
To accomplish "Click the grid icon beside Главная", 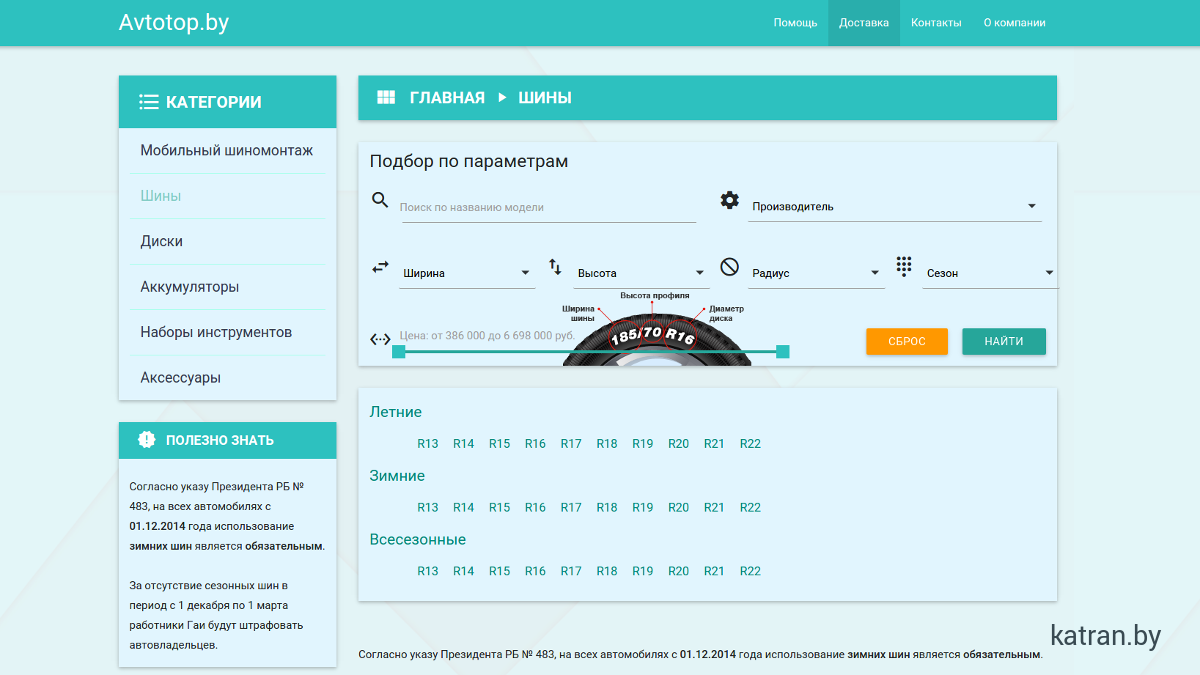I will [x=386, y=98].
